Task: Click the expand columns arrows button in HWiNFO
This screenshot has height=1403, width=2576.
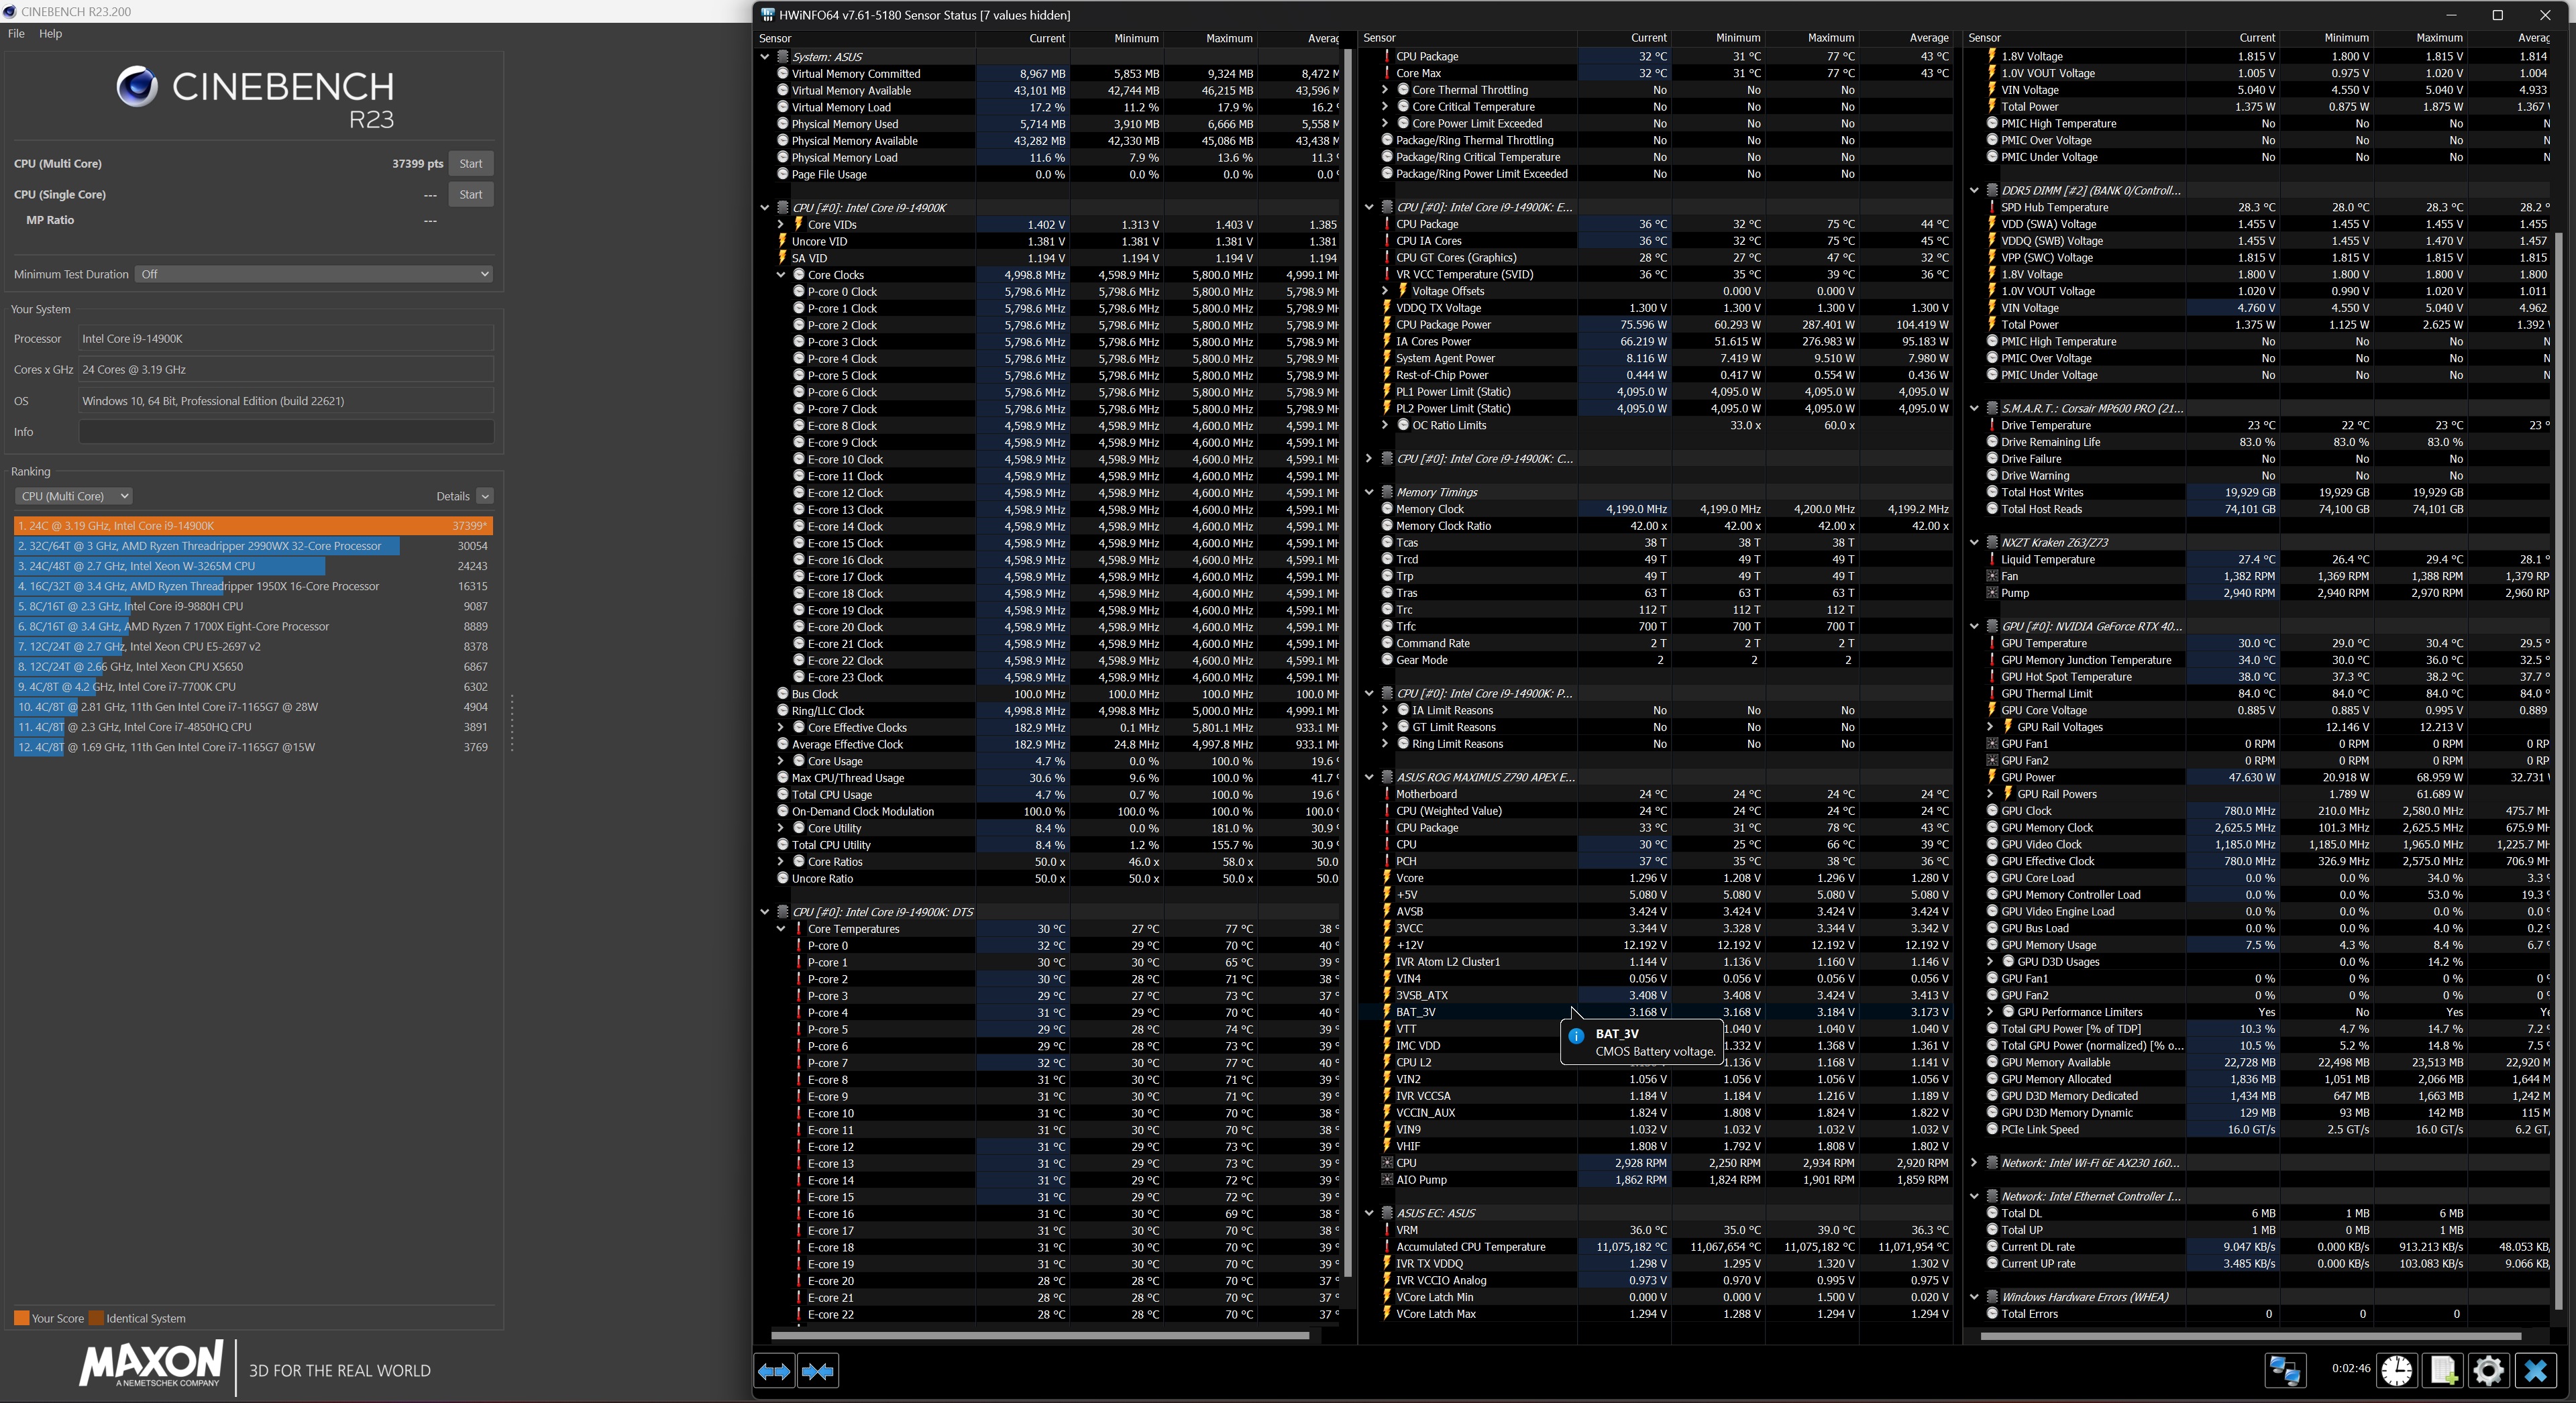Action: pyautogui.click(x=774, y=1371)
